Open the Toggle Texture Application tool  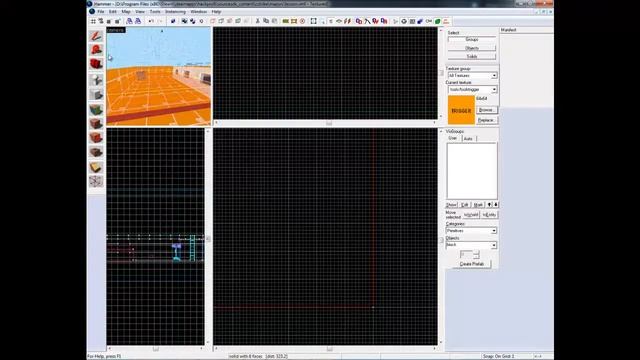(x=96, y=109)
